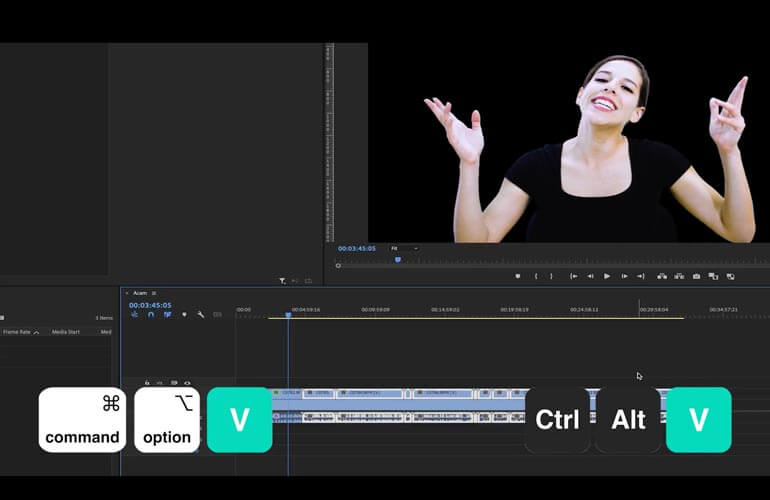
Task: Click the Comparison View icon in Program Monitor
Action: [x=713, y=277]
